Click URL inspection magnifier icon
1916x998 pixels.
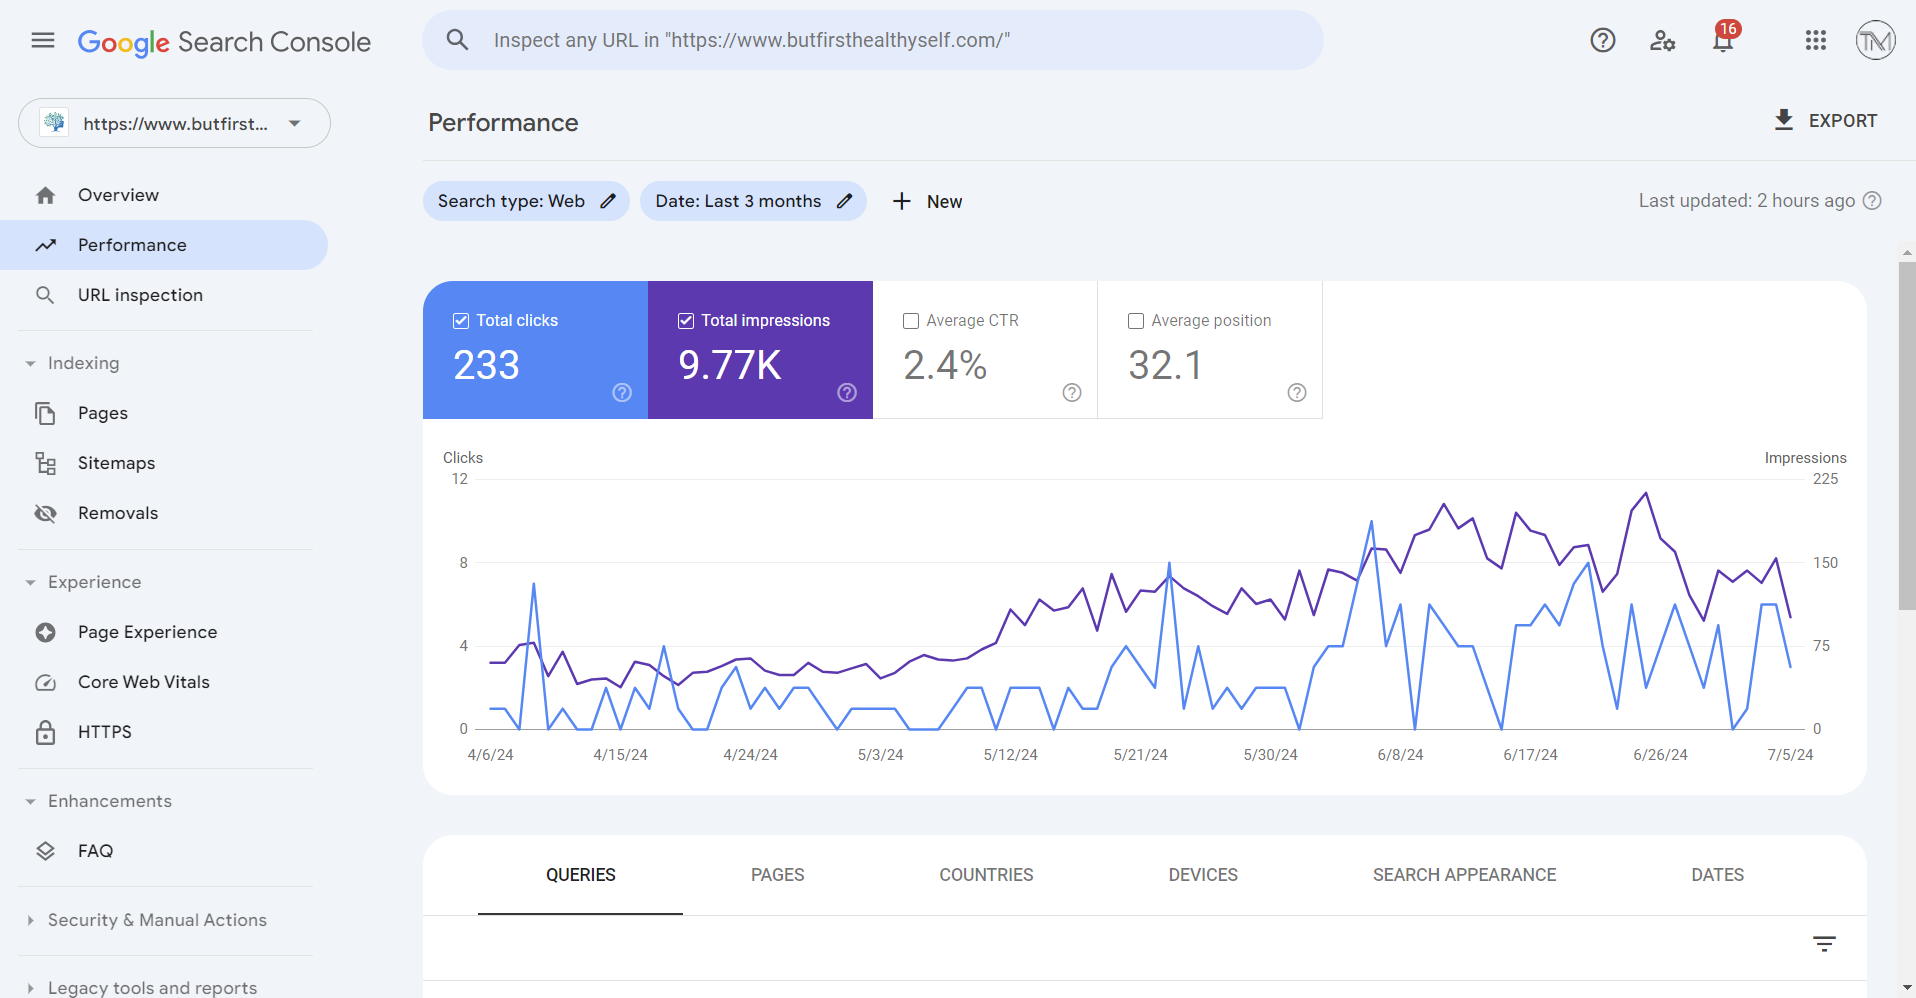45,295
